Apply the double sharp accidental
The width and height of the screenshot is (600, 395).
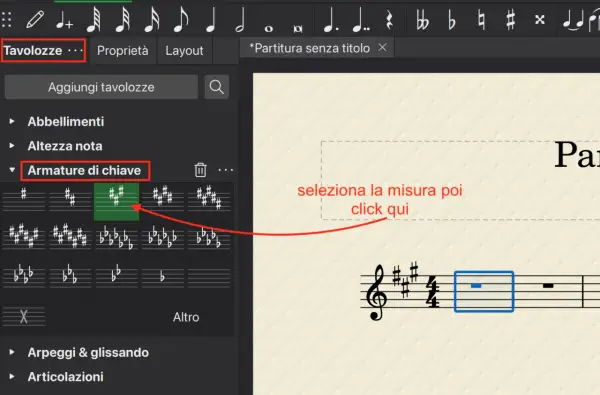pos(540,19)
